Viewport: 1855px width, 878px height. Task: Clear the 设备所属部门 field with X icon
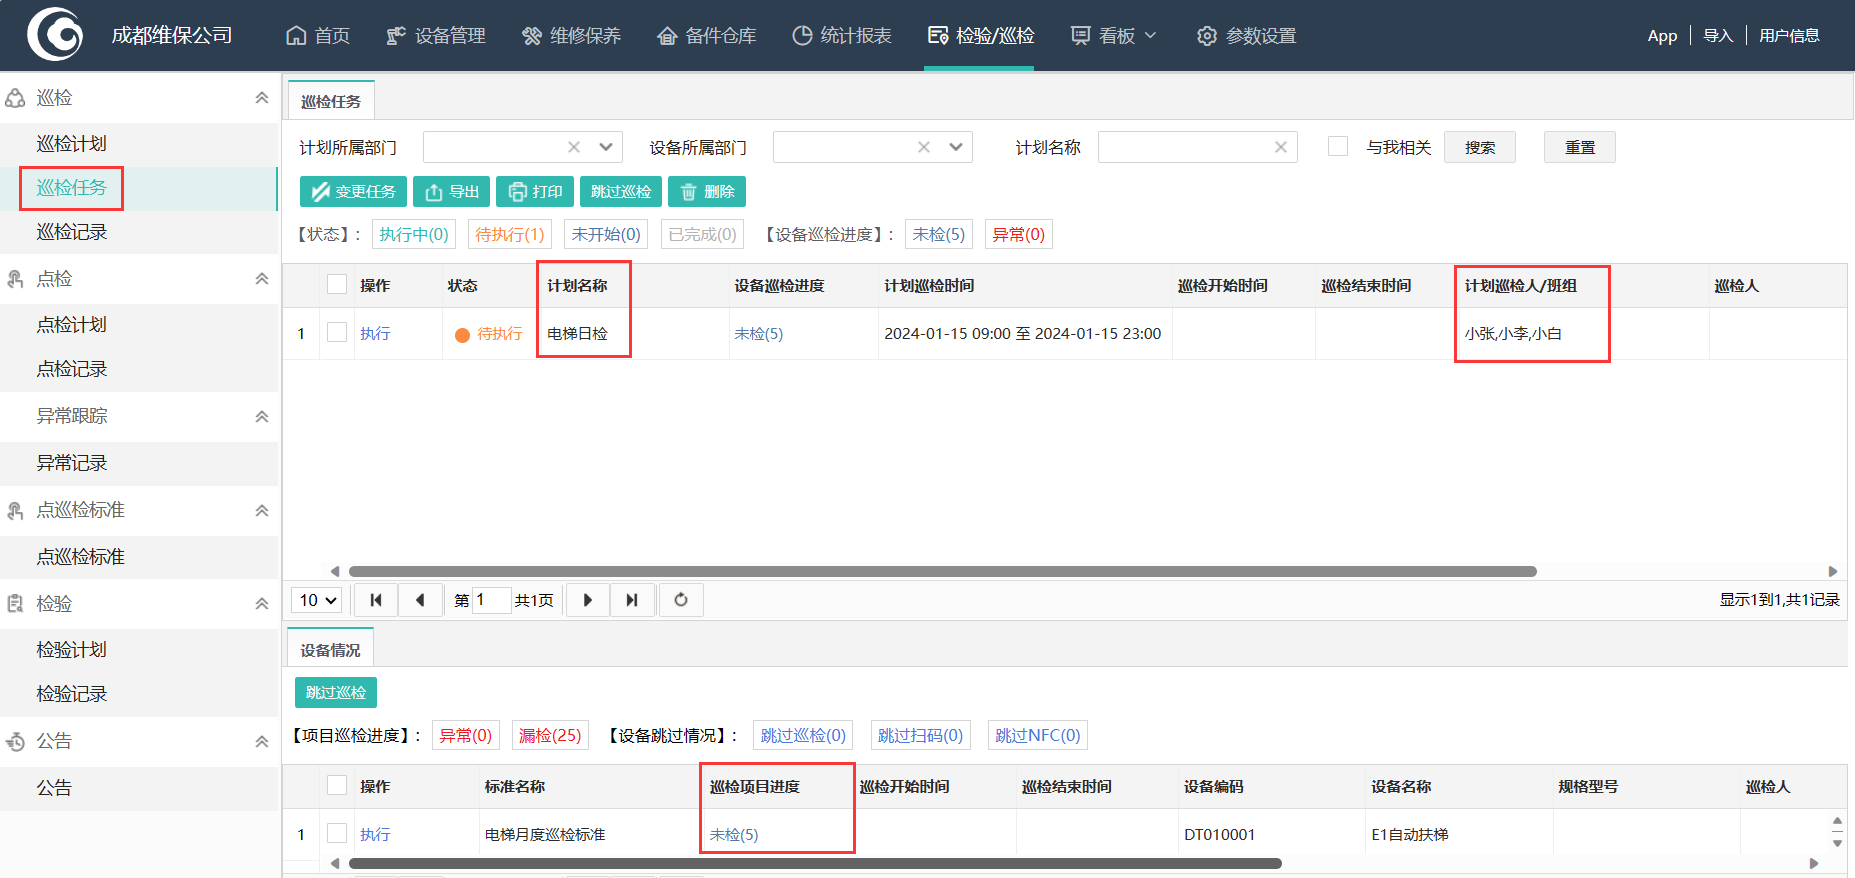(924, 147)
